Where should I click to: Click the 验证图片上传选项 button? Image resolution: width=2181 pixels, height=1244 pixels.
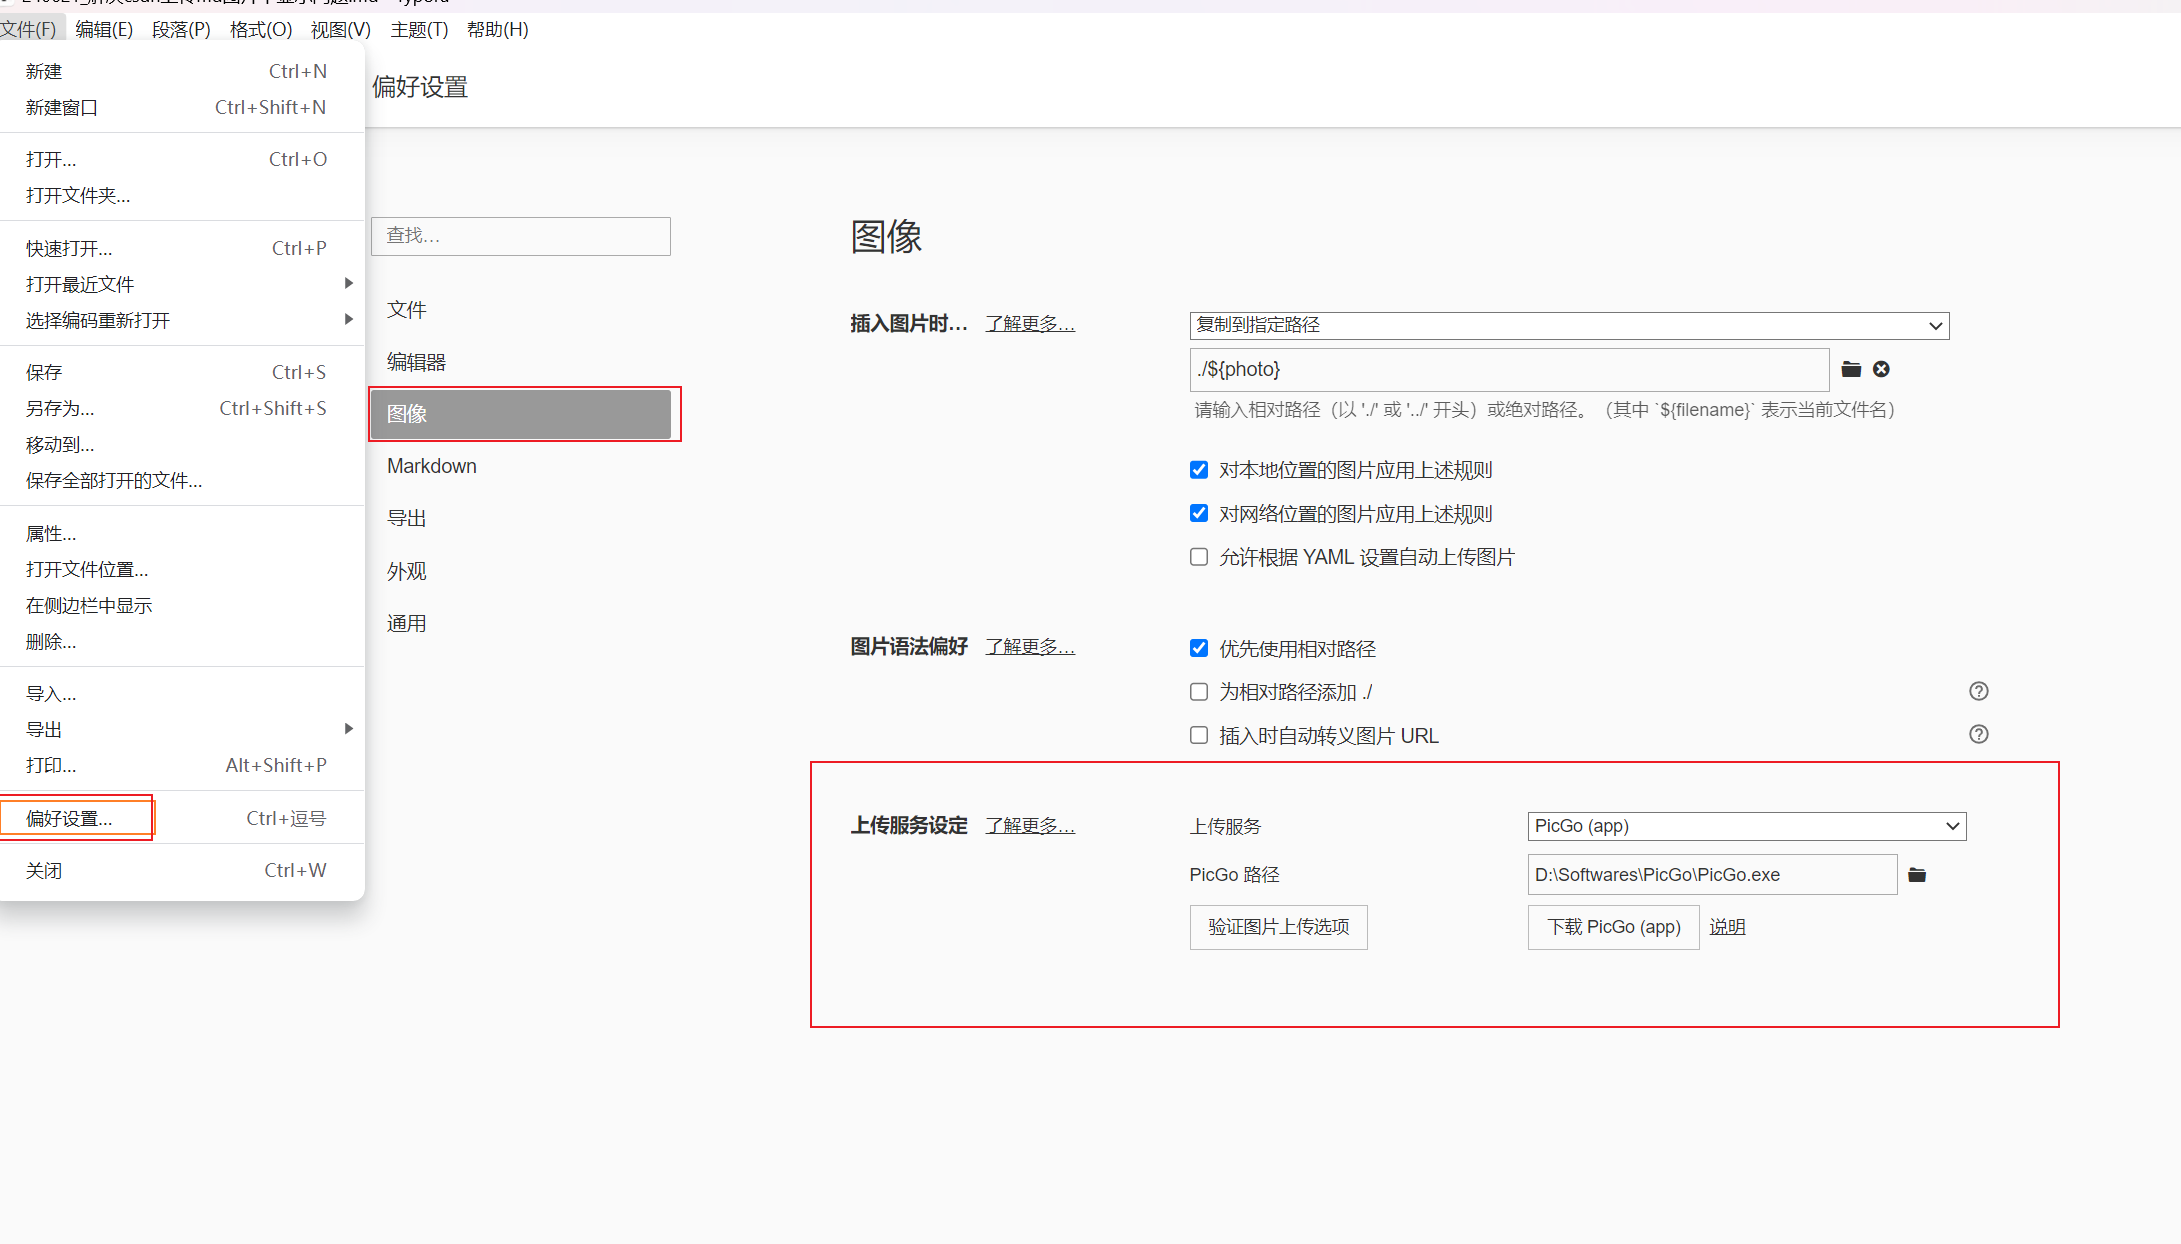[1278, 927]
